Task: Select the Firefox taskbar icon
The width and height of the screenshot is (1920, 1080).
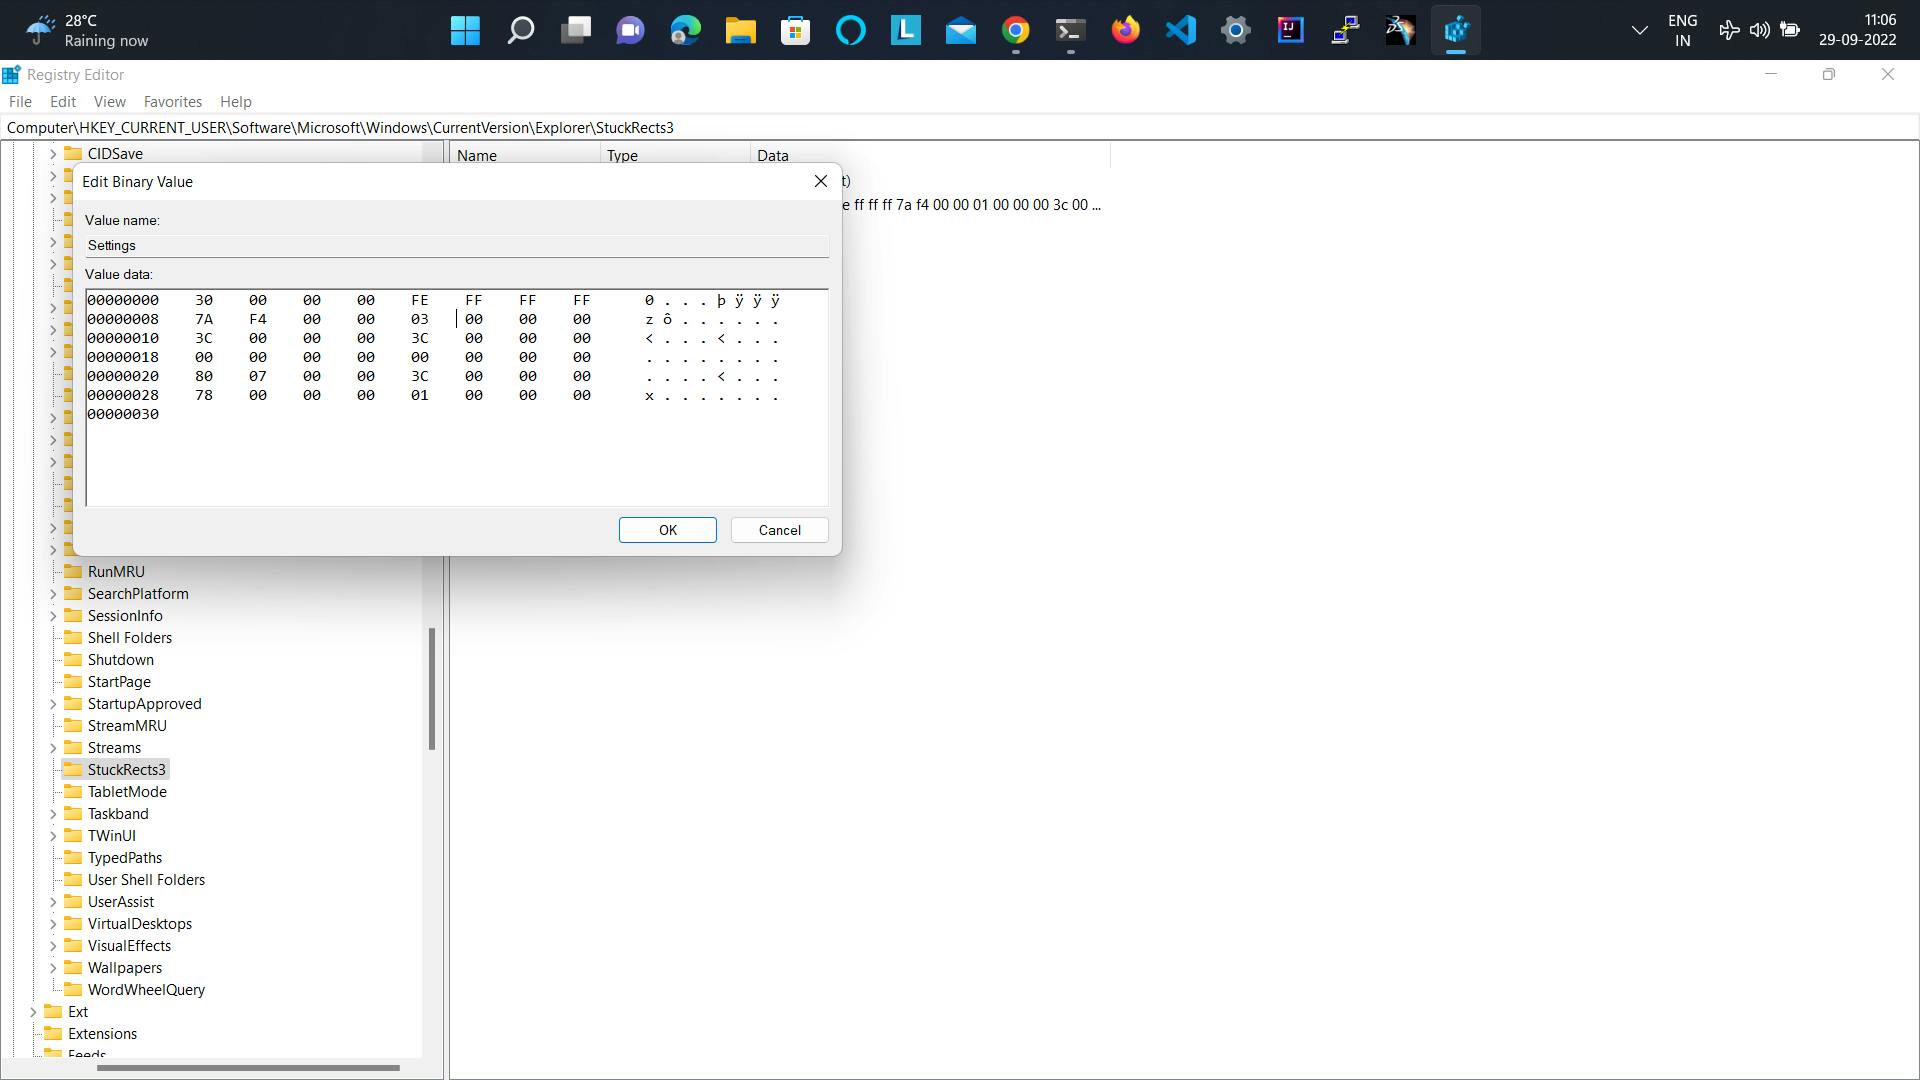Action: click(1126, 29)
